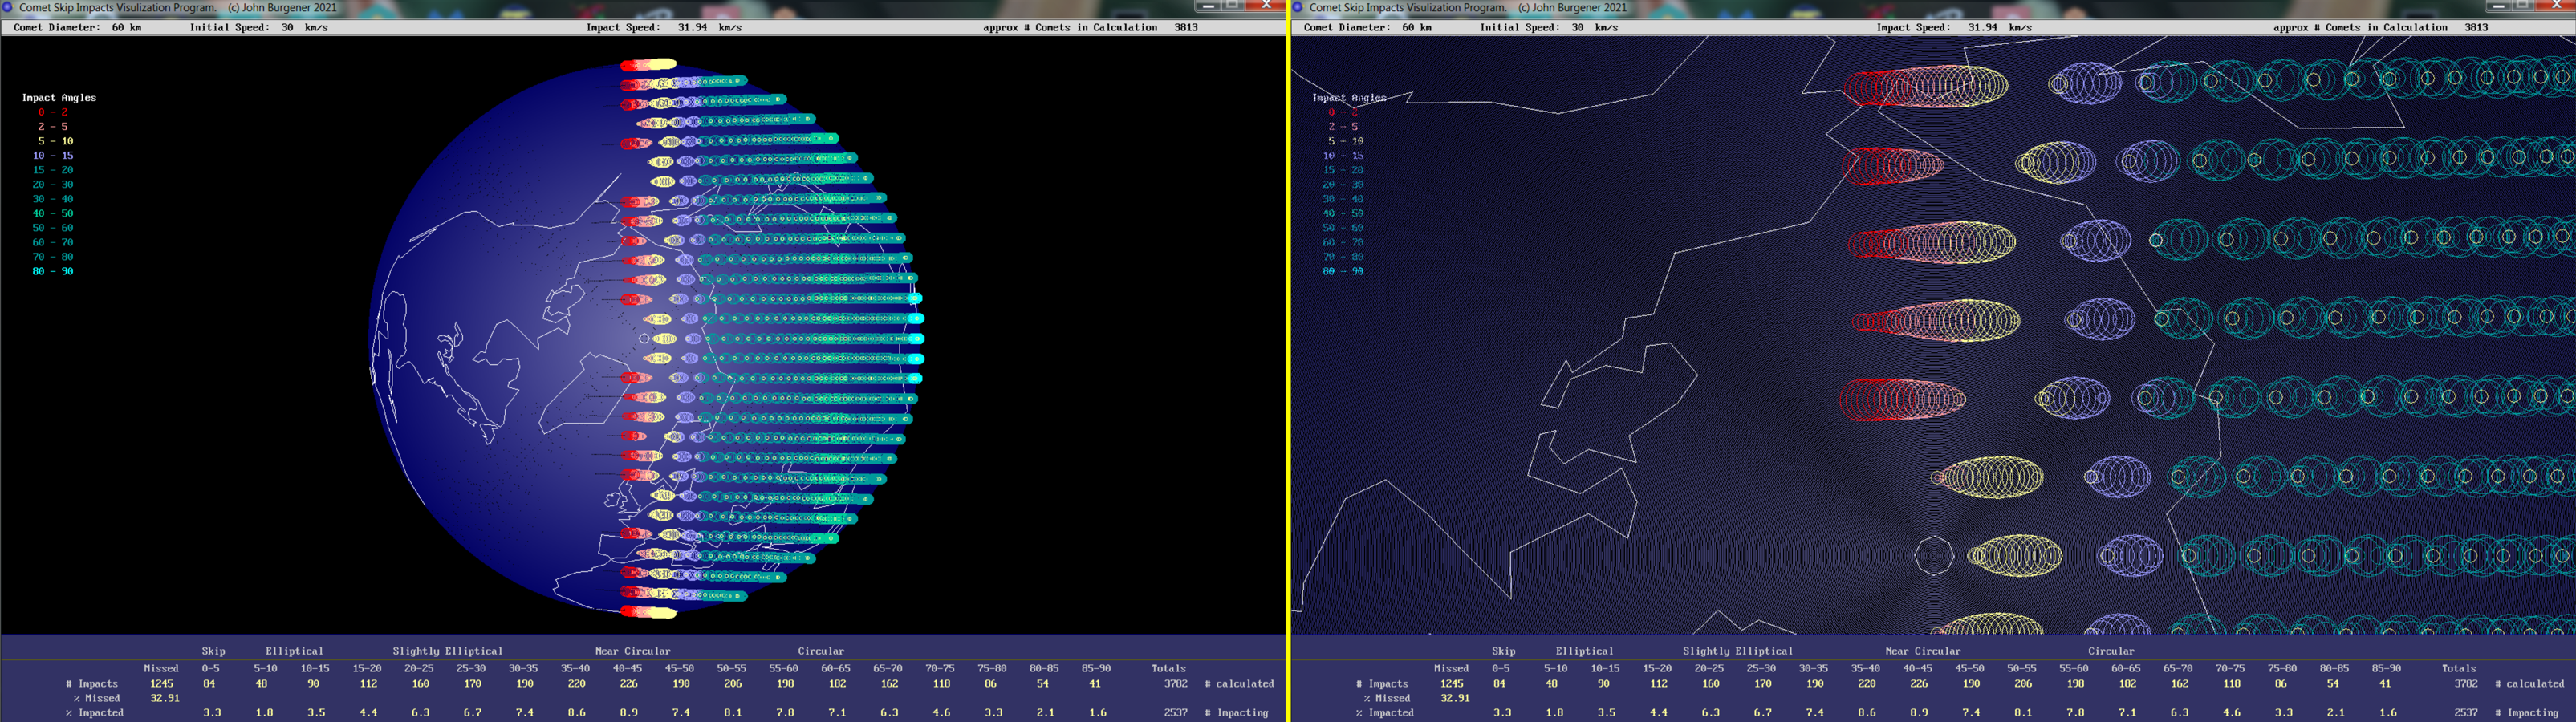
Task: Click the Comets in Calculation 3813 value, right window
Action: click(2476, 28)
